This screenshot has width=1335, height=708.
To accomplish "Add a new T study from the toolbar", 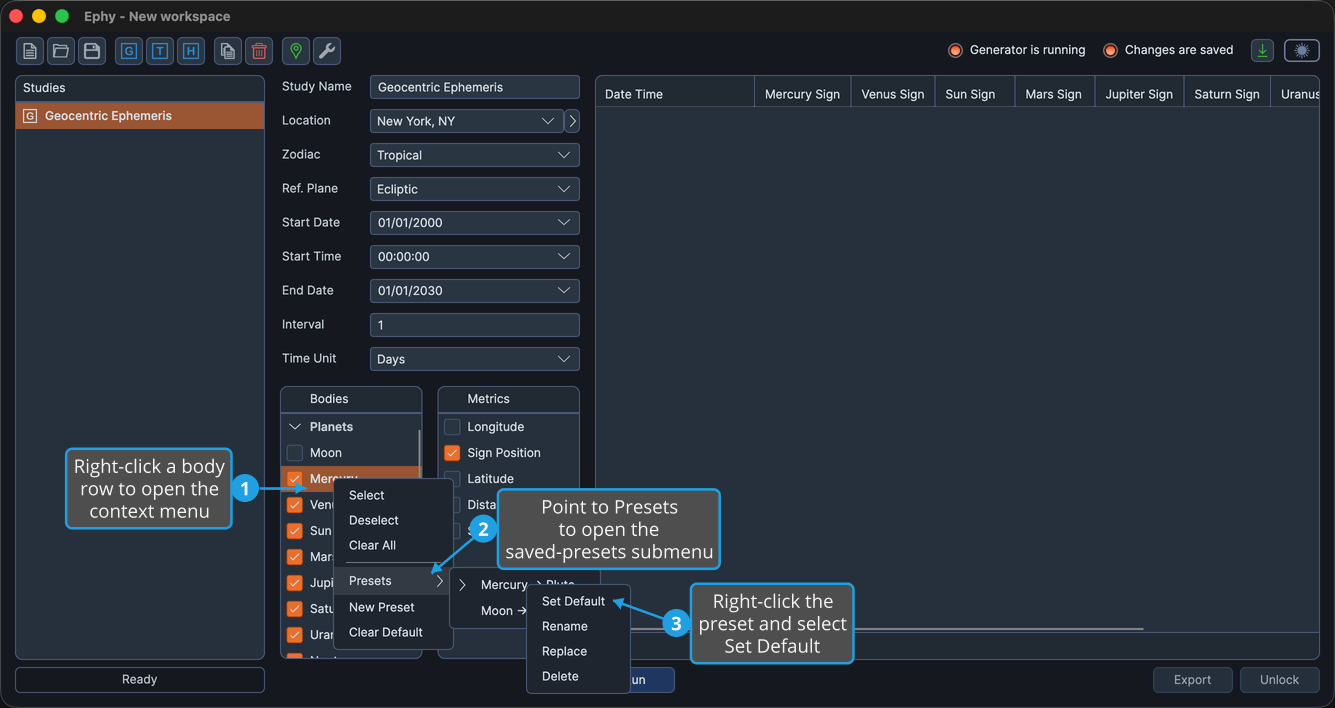I will (x=160, y=51).
